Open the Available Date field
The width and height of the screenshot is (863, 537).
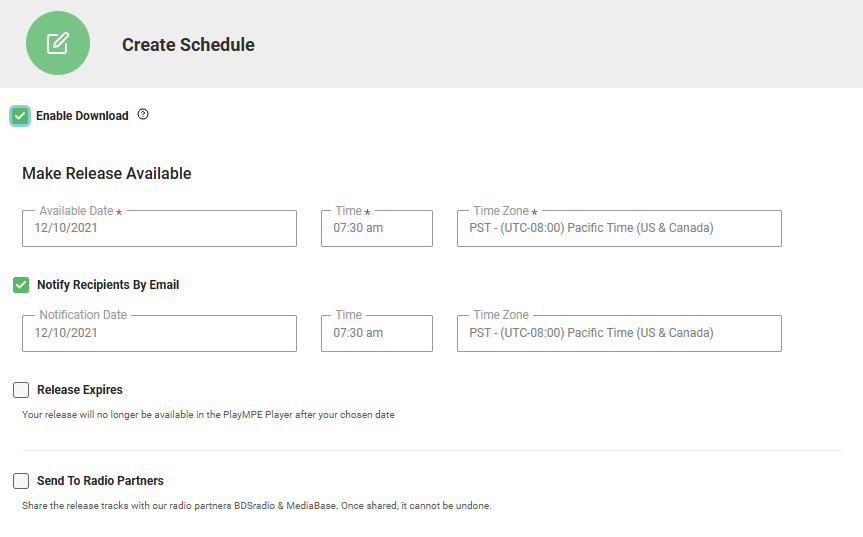click(x=160, y=228)
